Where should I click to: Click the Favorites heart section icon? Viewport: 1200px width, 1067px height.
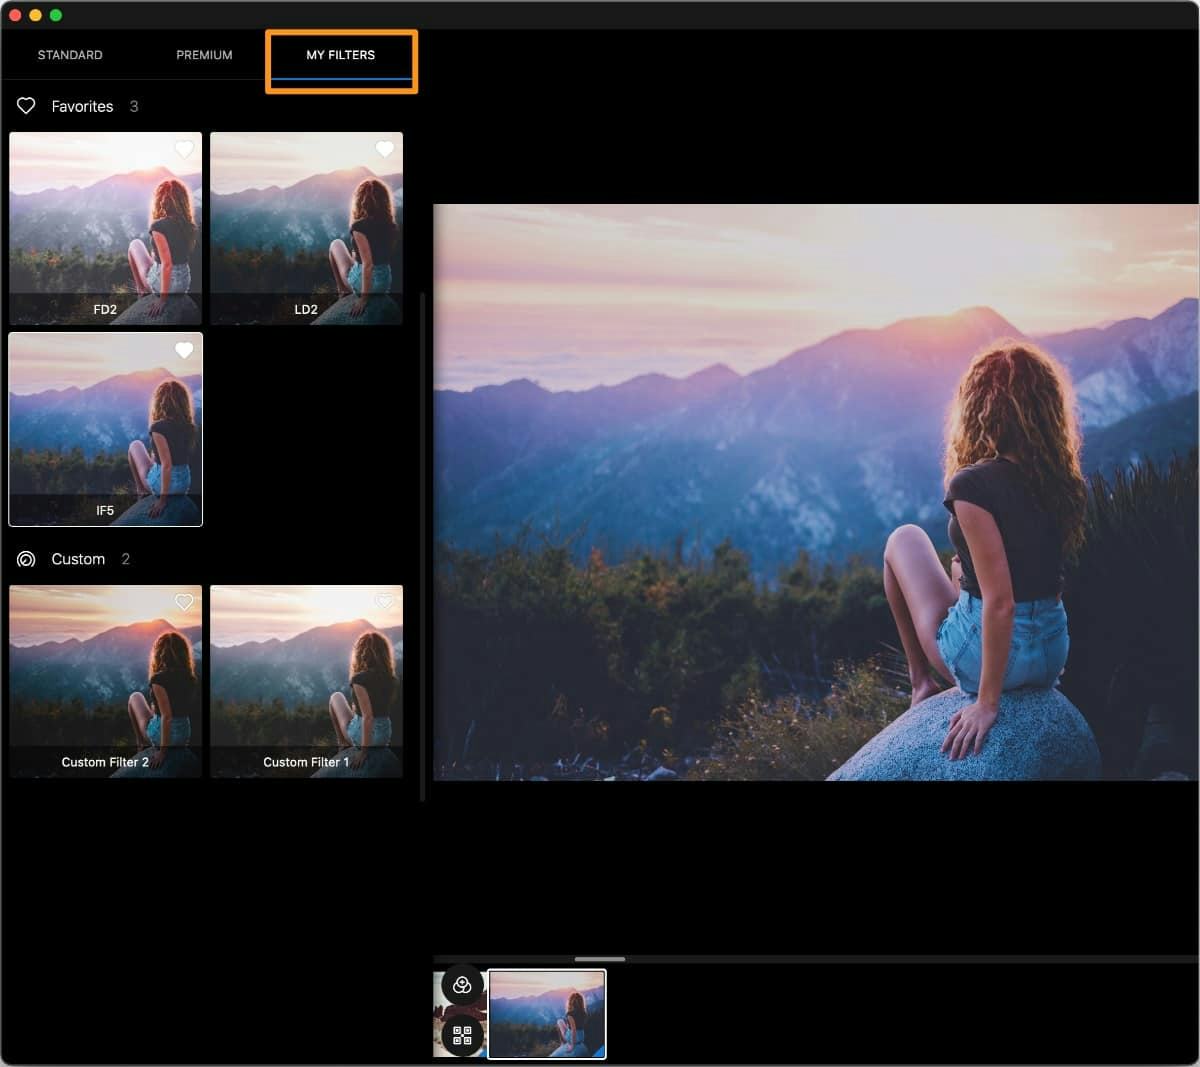point(26,105)
